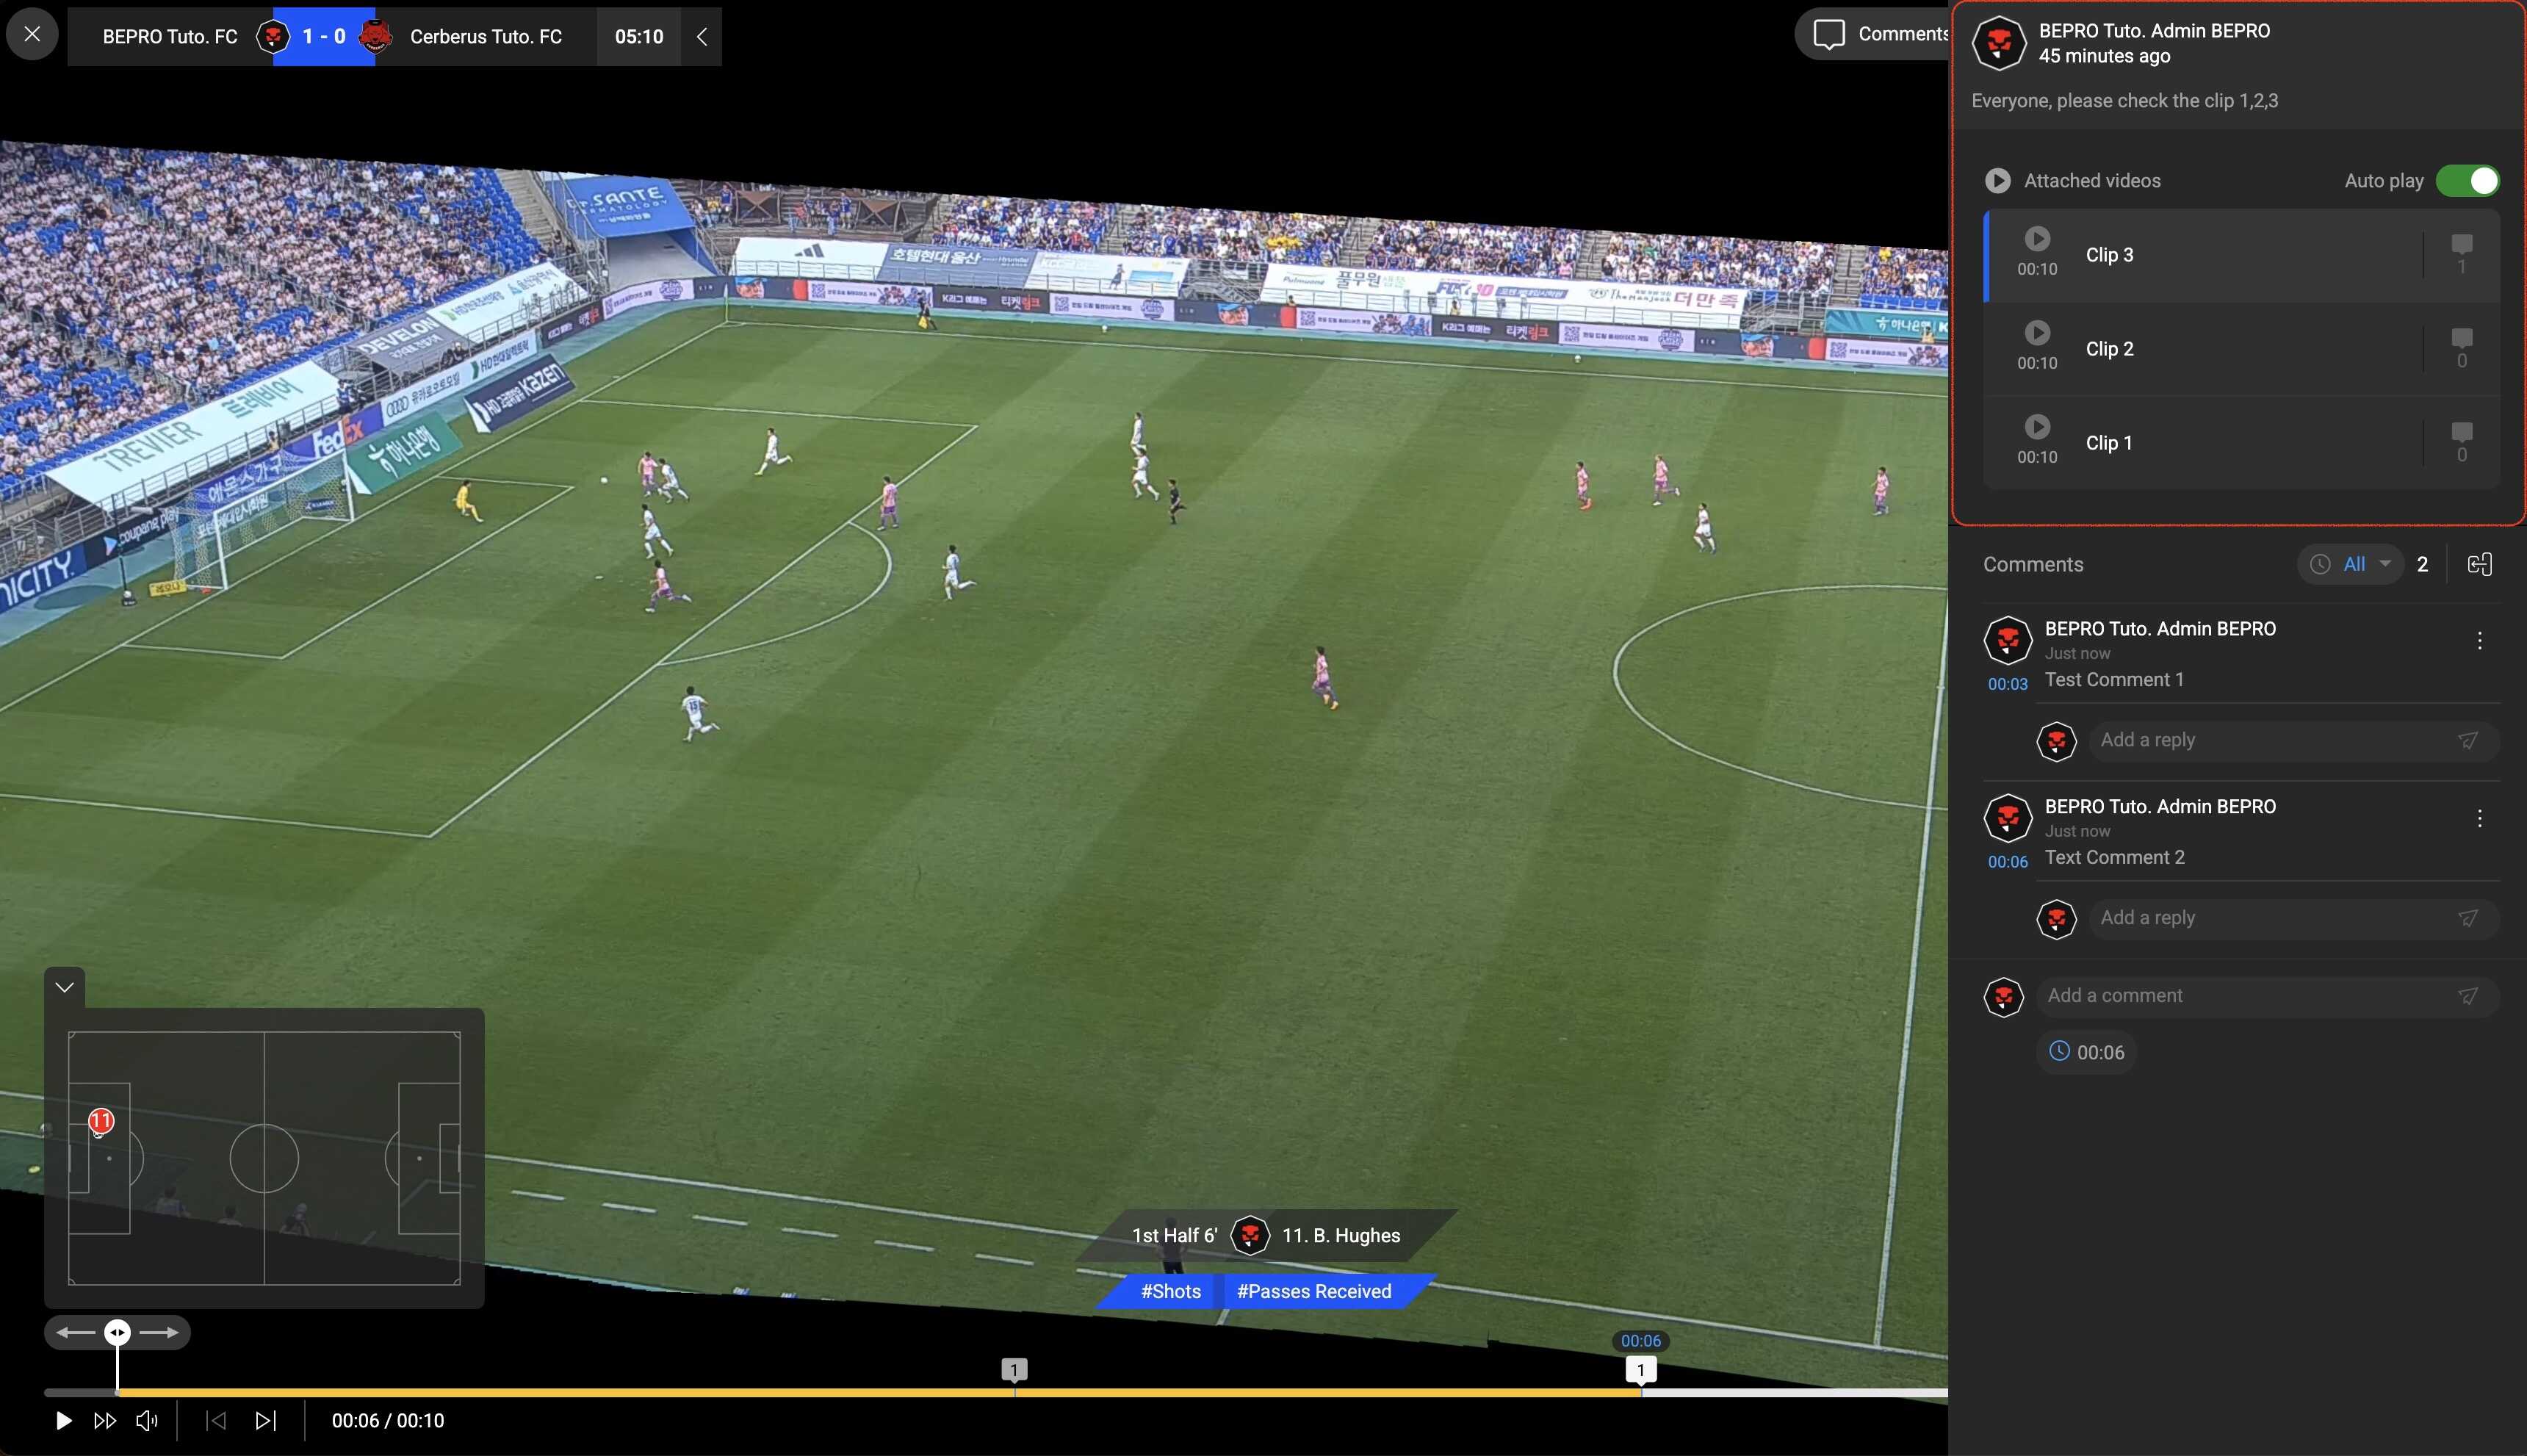Play Clip 2 from attached videos
This screenshot has height=1456, width=2527.
coord(2037,333)
